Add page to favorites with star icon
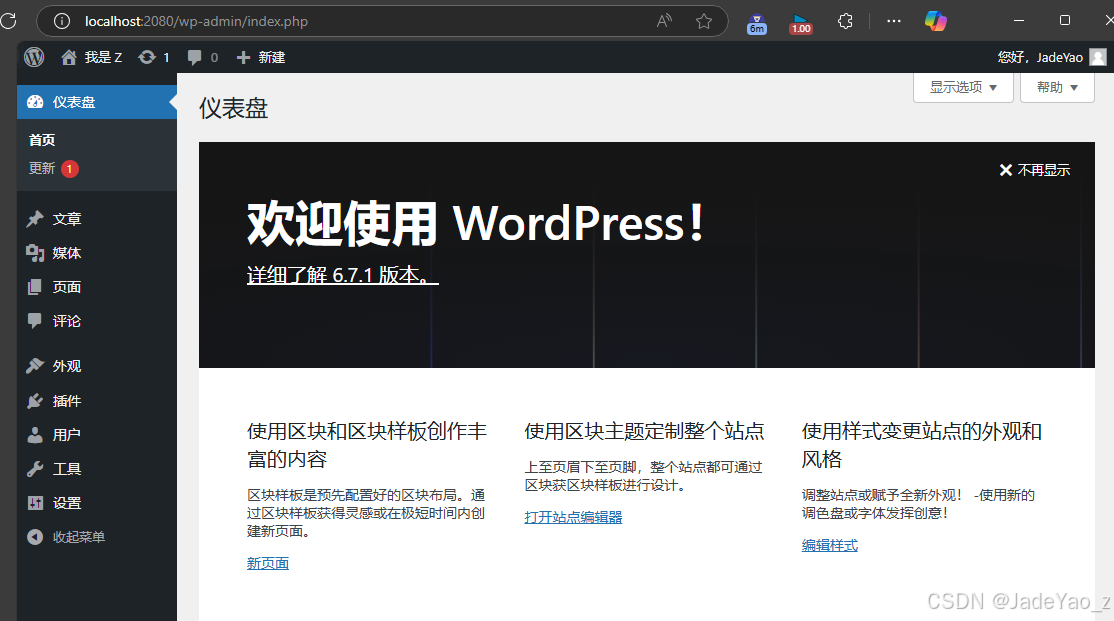This screenshot has height=621, width=1114. (x=704, y=21)
